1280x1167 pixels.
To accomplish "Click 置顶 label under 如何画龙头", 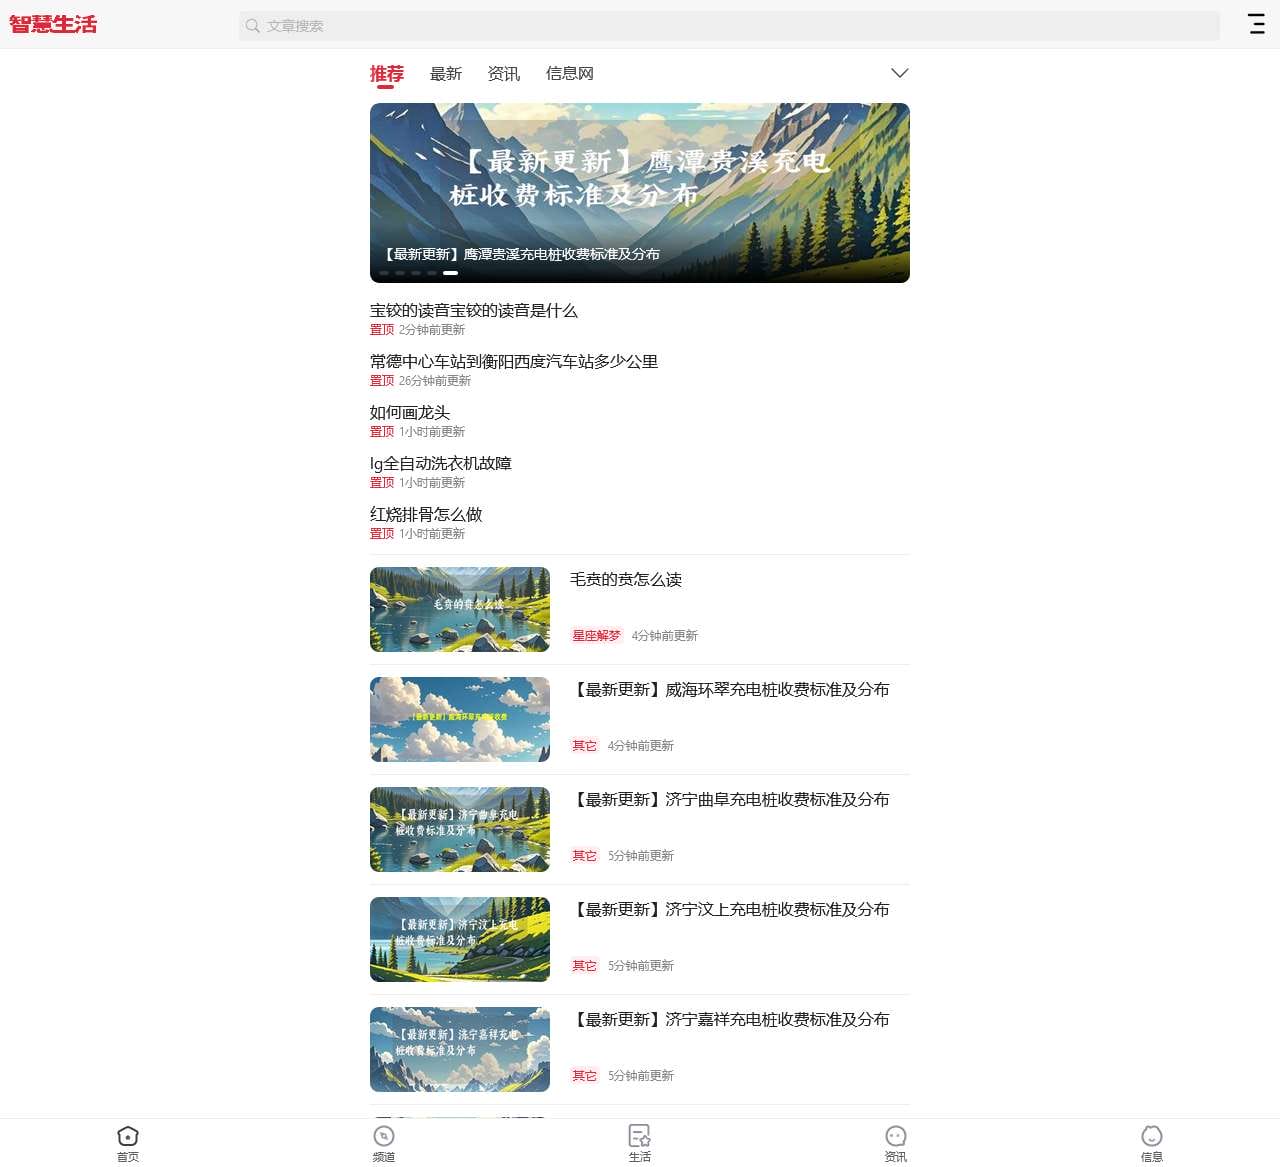I will [x=382, y=432].
